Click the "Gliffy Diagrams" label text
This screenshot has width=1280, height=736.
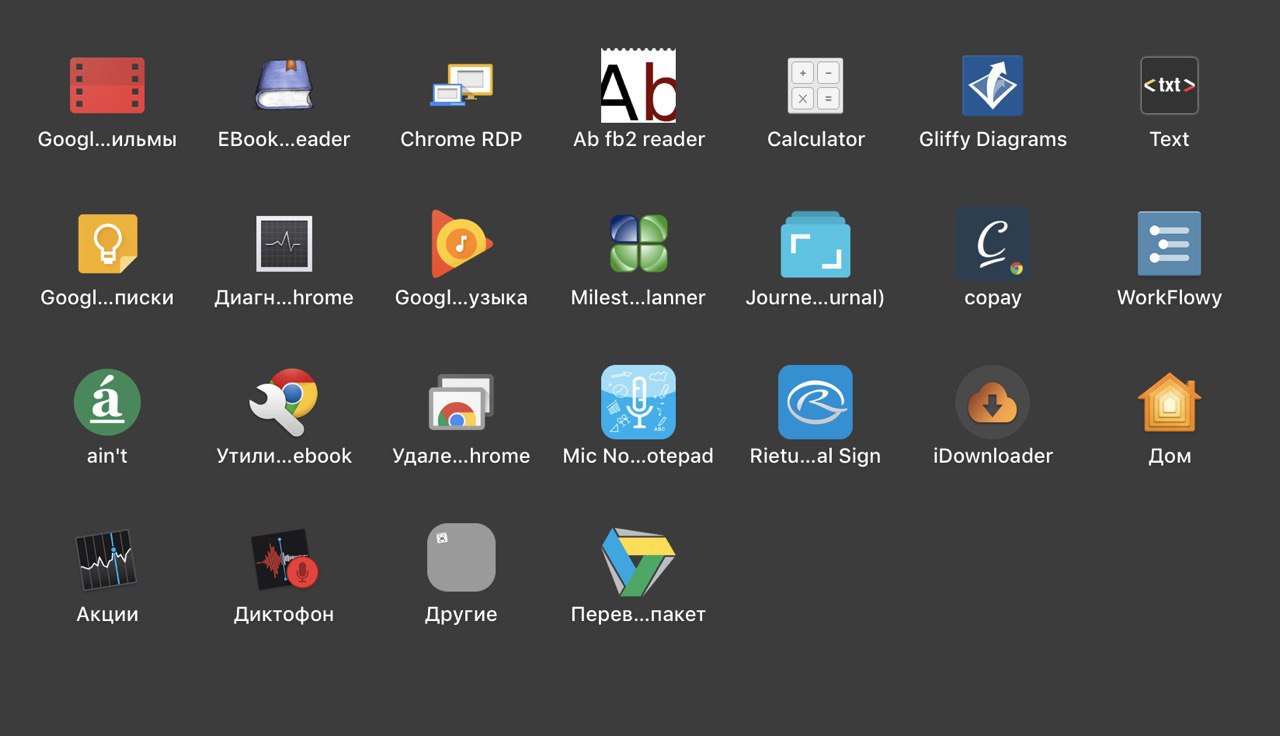point(993,140)
